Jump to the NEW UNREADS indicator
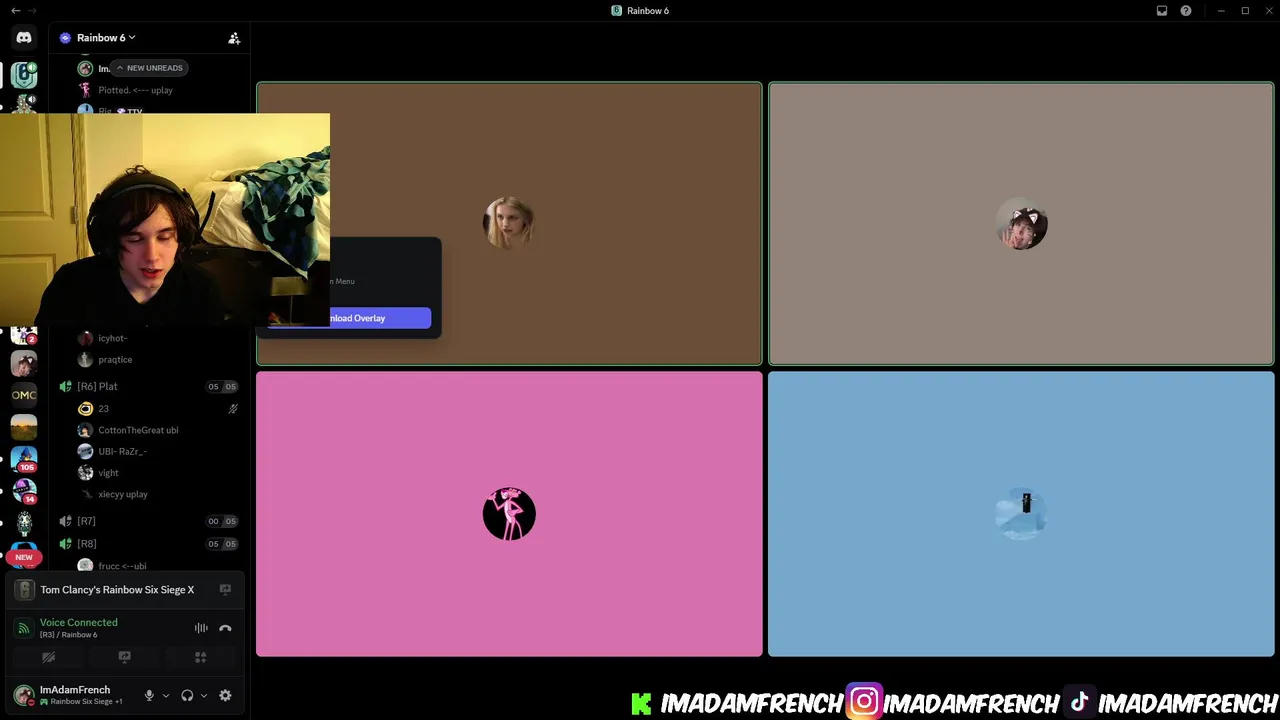 149,68
